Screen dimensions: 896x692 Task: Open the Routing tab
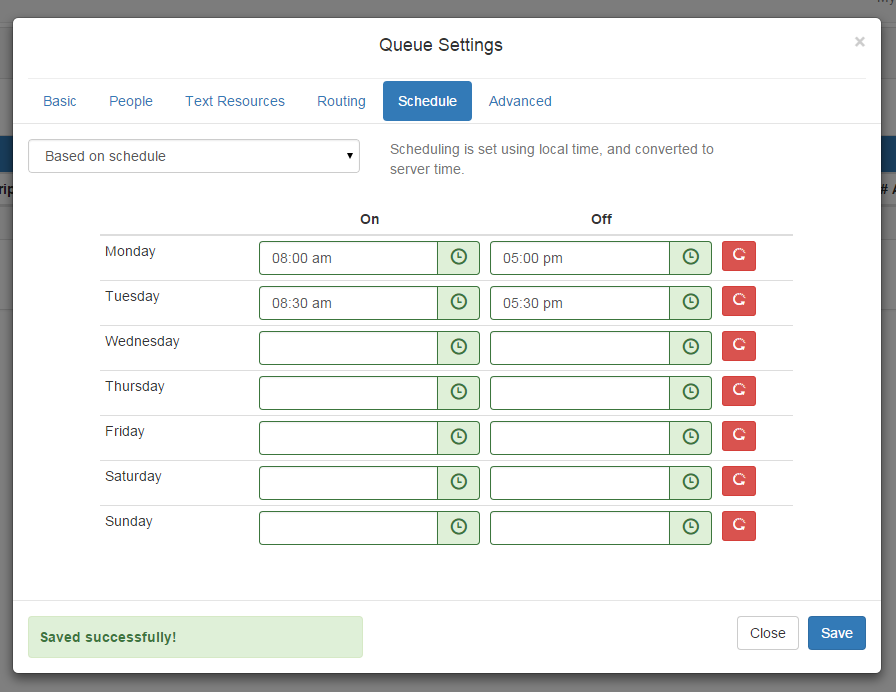coord(341,101)
